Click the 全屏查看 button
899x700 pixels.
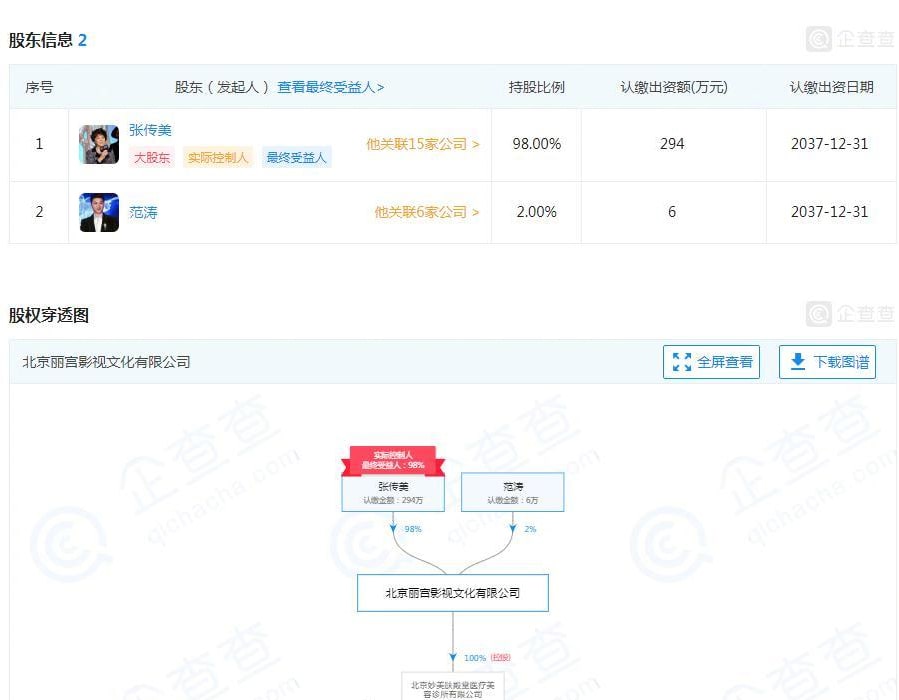click(x=712, y=362)
